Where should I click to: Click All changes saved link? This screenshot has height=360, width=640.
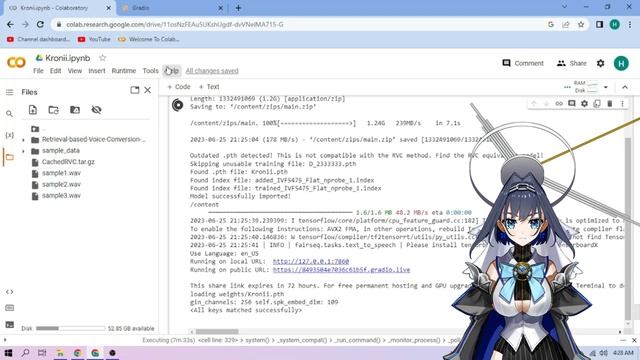tap(212, 71)
